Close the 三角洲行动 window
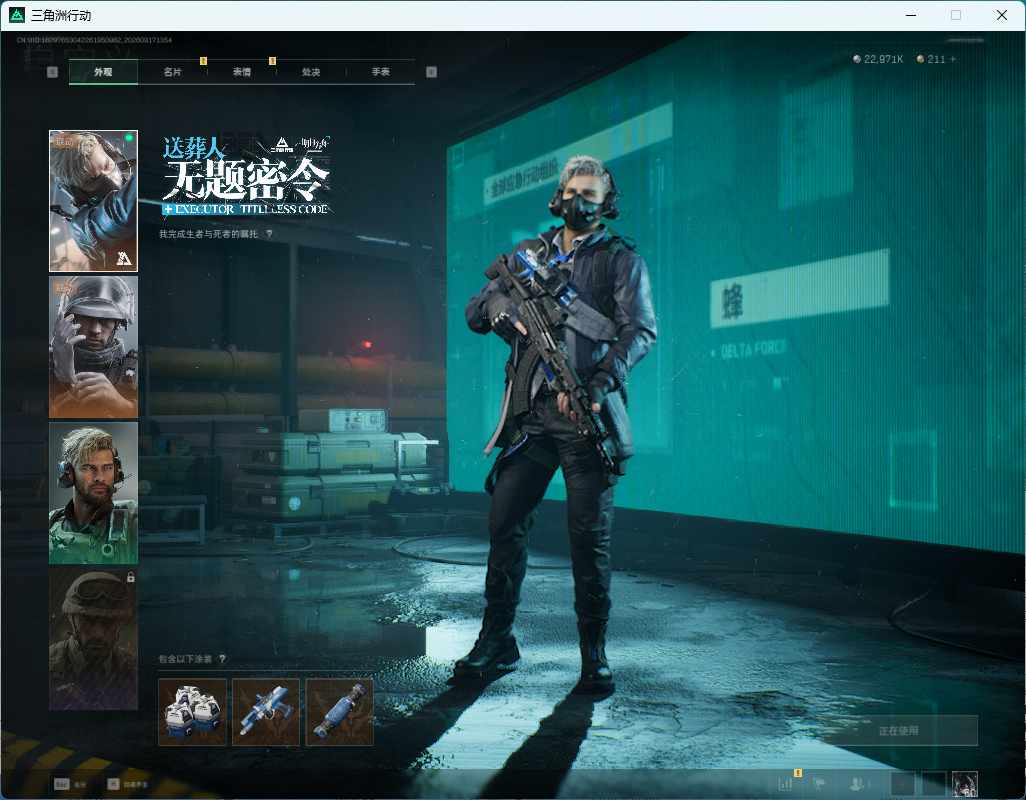 [1002, 15]
